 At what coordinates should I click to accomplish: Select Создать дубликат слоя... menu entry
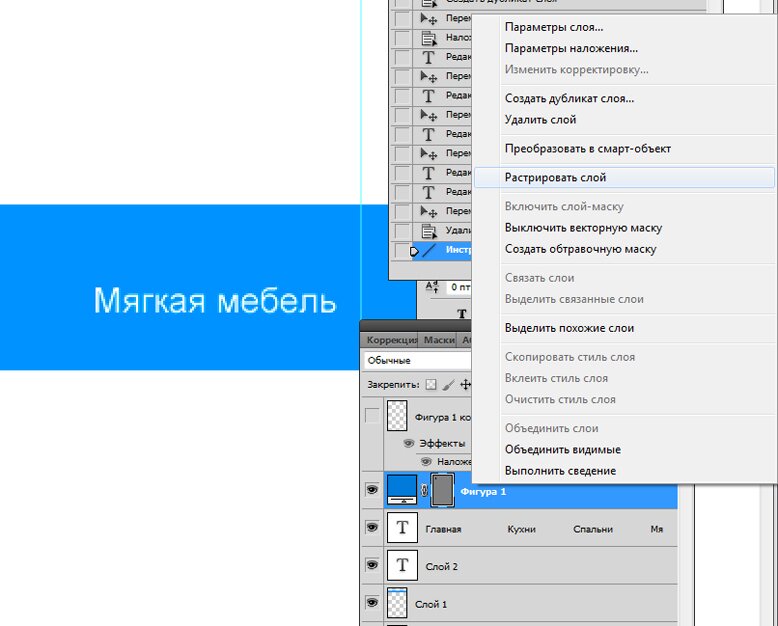[569, 98]
